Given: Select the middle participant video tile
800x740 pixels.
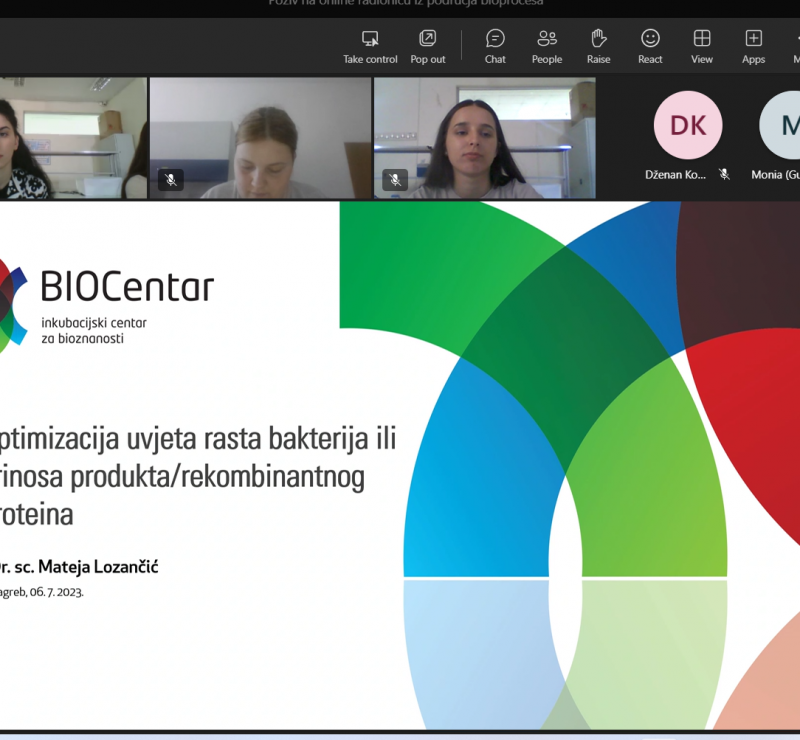Looking at the screenshot, I should click(260, 138).
